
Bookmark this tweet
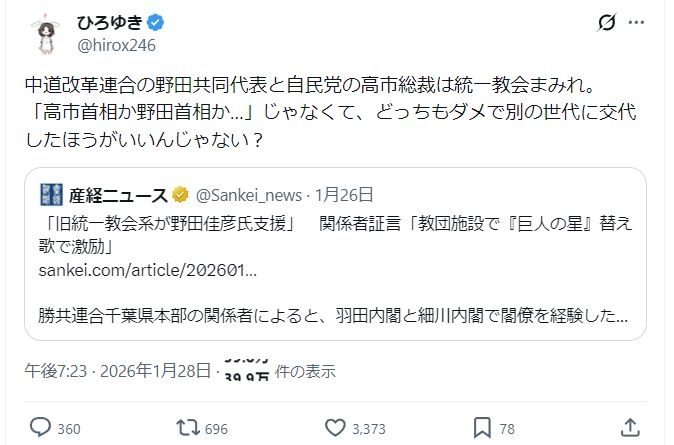click(483, 428)
